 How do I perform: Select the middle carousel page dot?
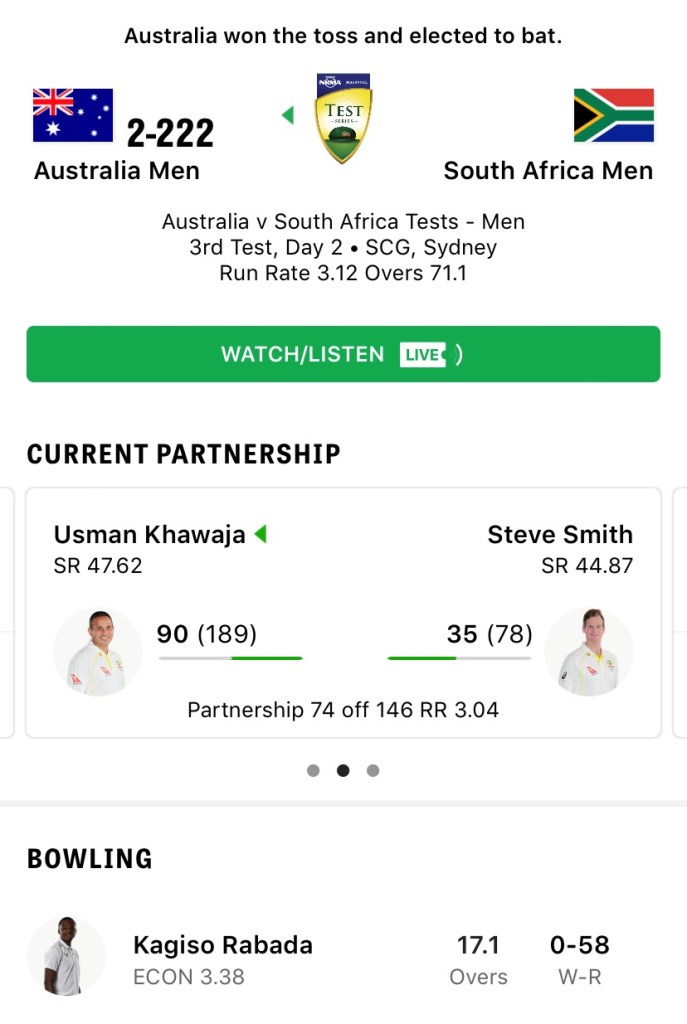pyautogui.click(x=343, y=770)
